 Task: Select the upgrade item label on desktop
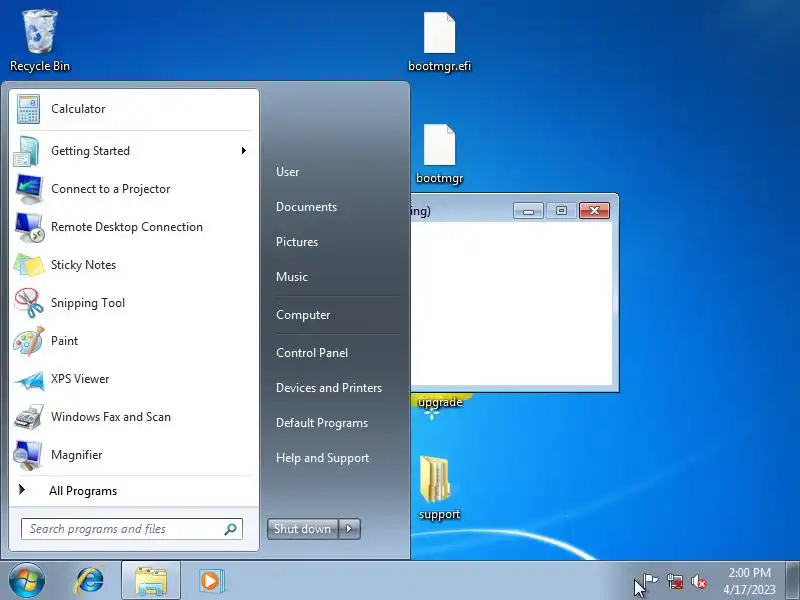[x=440, y=402]
